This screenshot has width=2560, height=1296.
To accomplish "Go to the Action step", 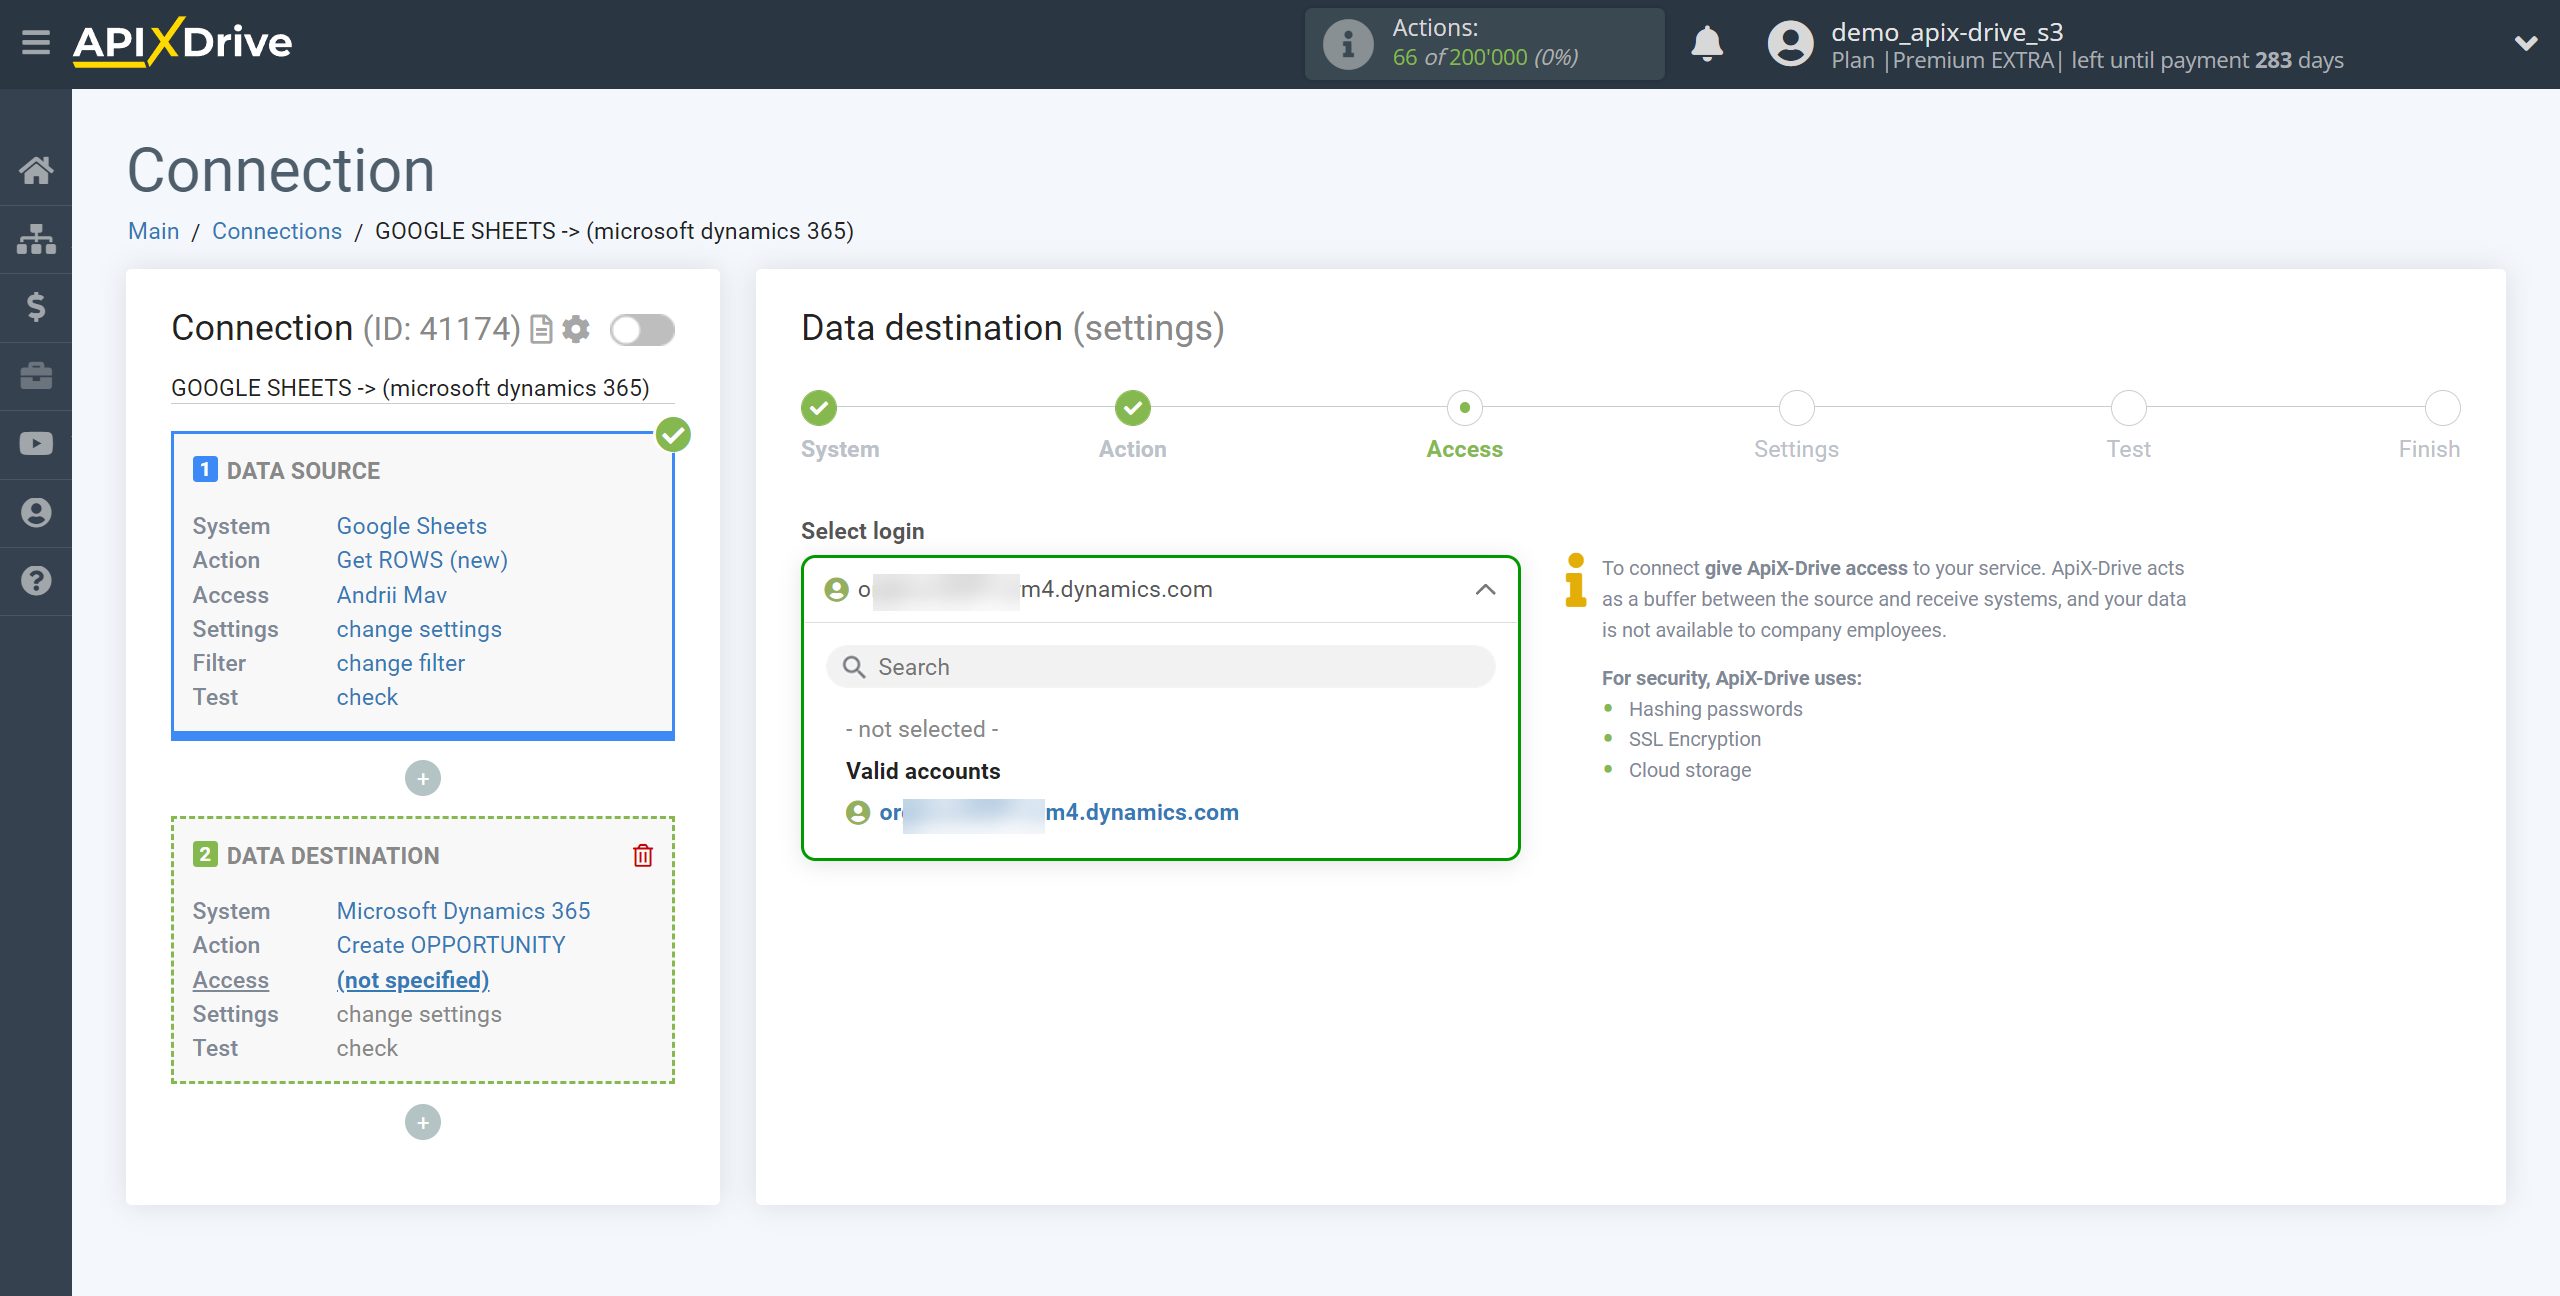I will pos(1133,408).
